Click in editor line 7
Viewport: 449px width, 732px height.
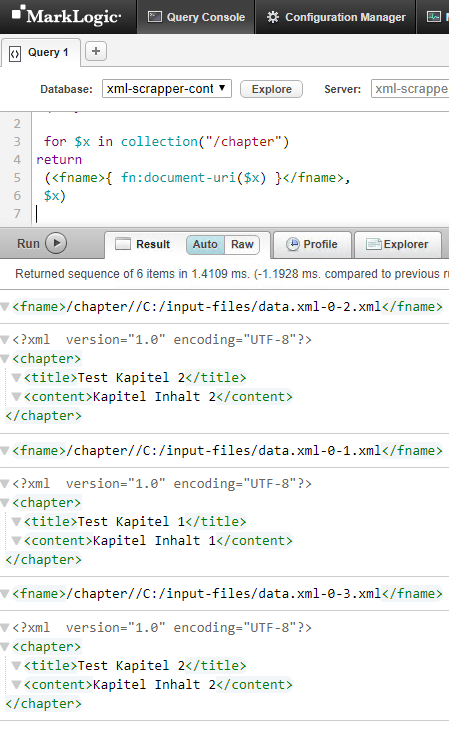tap(233, 213)
